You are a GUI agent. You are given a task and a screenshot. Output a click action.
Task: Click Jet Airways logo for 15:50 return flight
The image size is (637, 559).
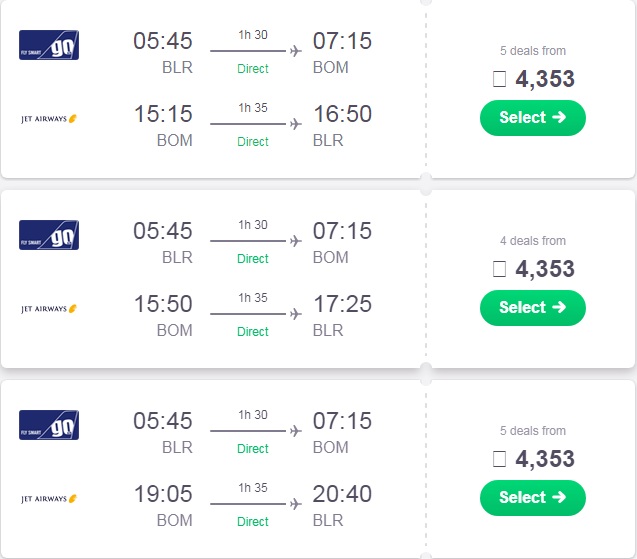[x=49, y=309]
